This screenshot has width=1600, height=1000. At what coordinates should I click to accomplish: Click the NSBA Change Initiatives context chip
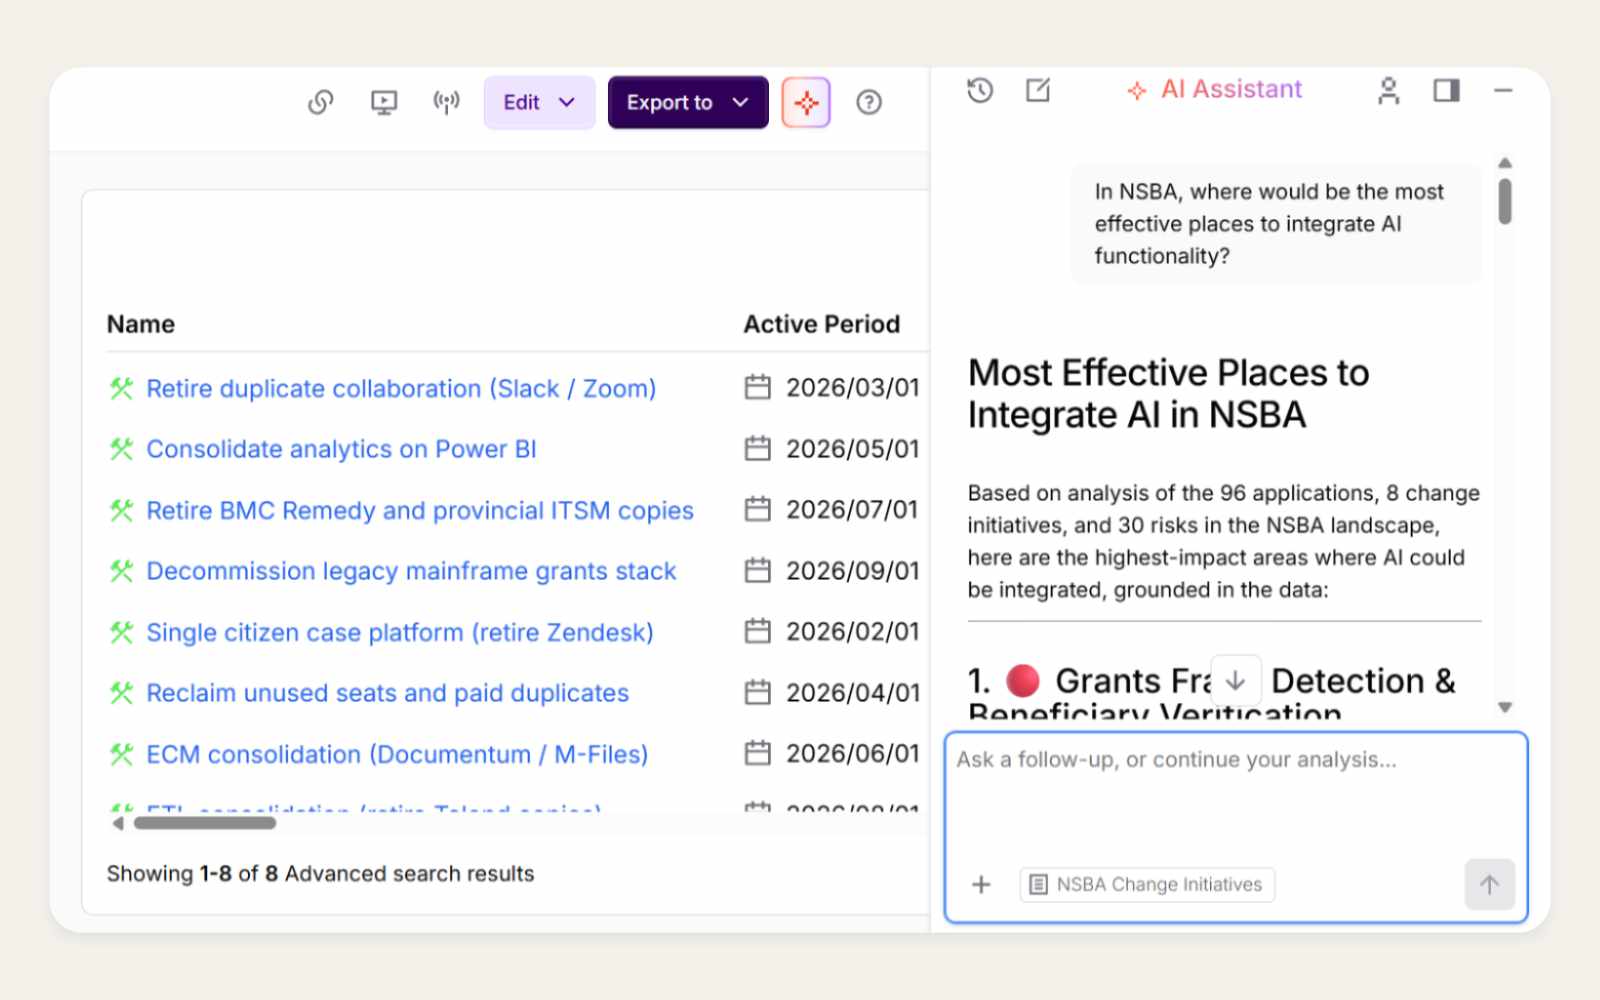pos(1147,884)
